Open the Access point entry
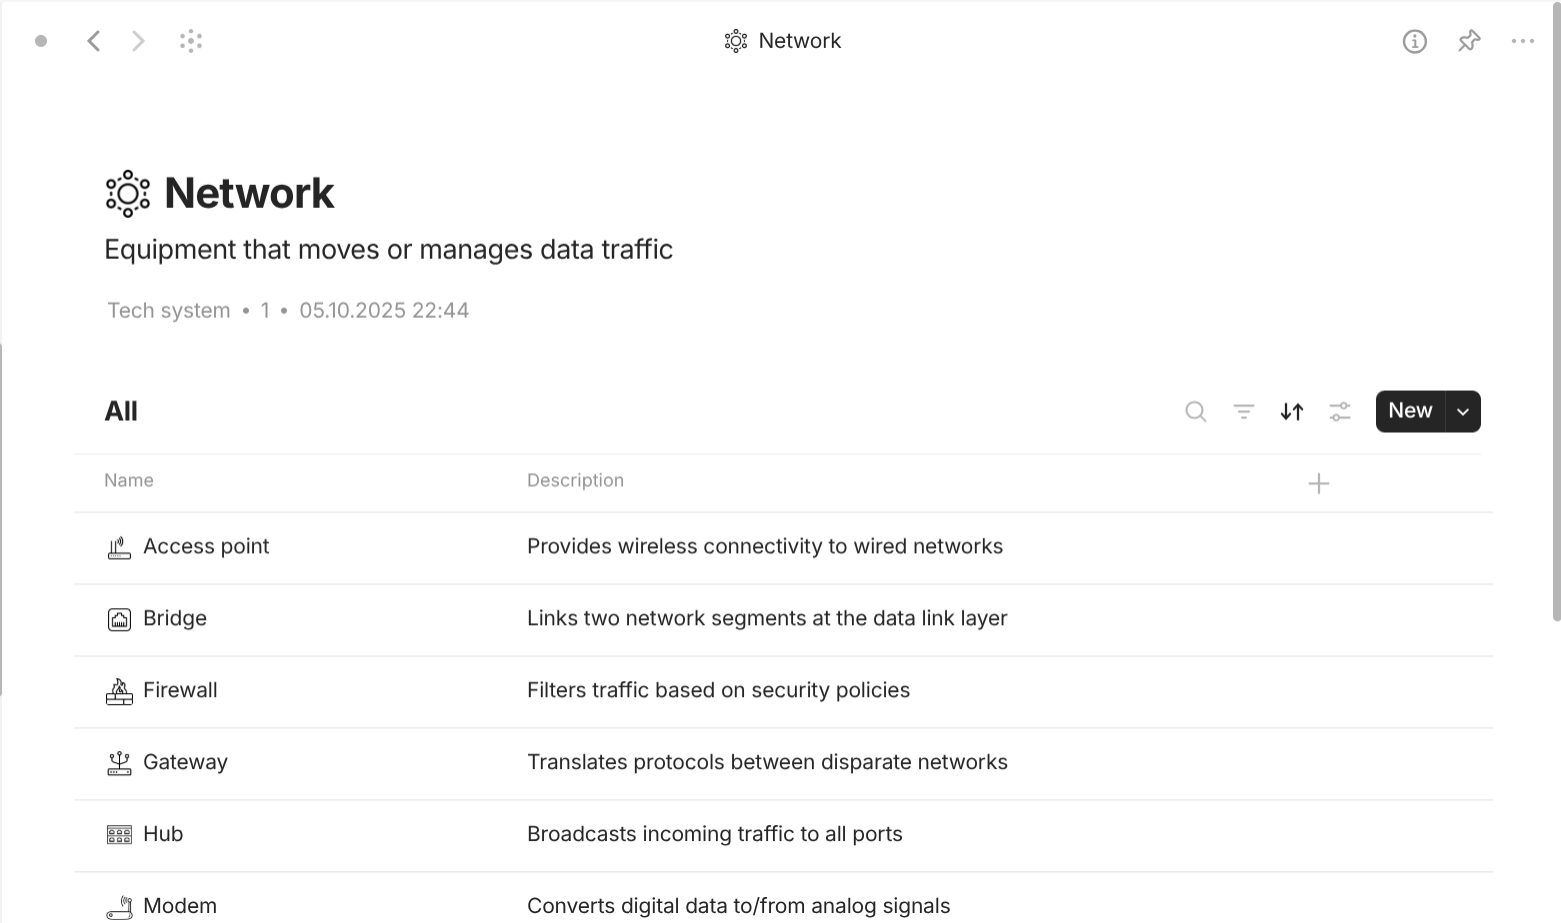 click(x=206, y=547)
